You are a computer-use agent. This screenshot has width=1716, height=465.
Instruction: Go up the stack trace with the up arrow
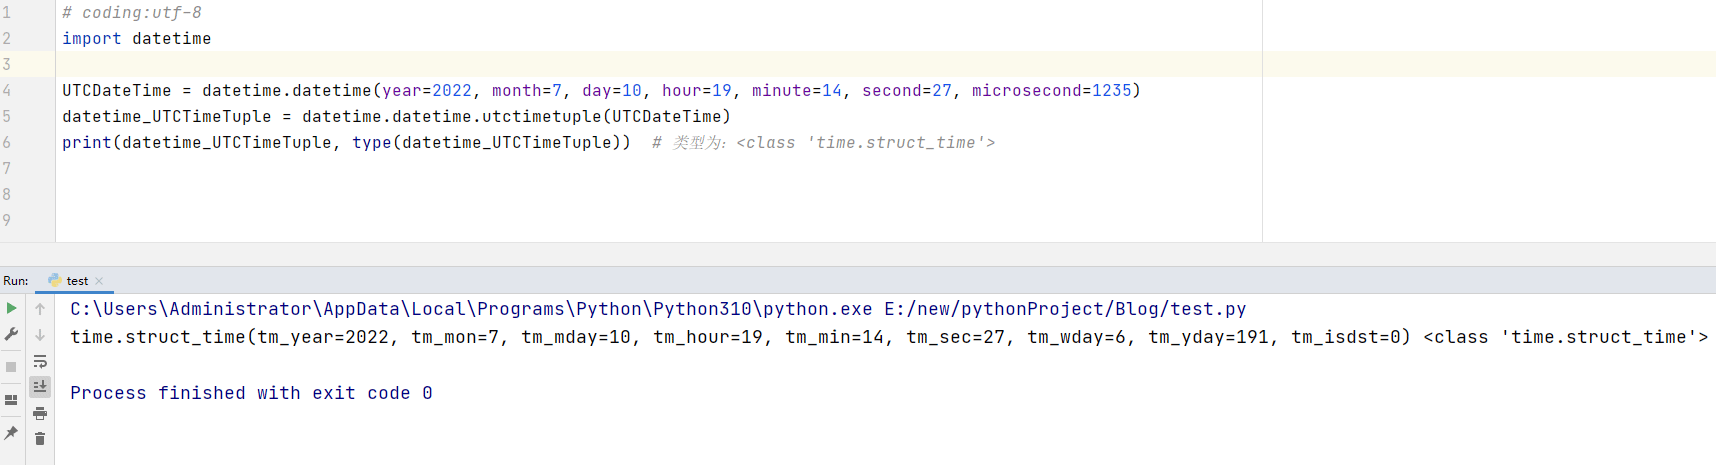click(40, 309)
